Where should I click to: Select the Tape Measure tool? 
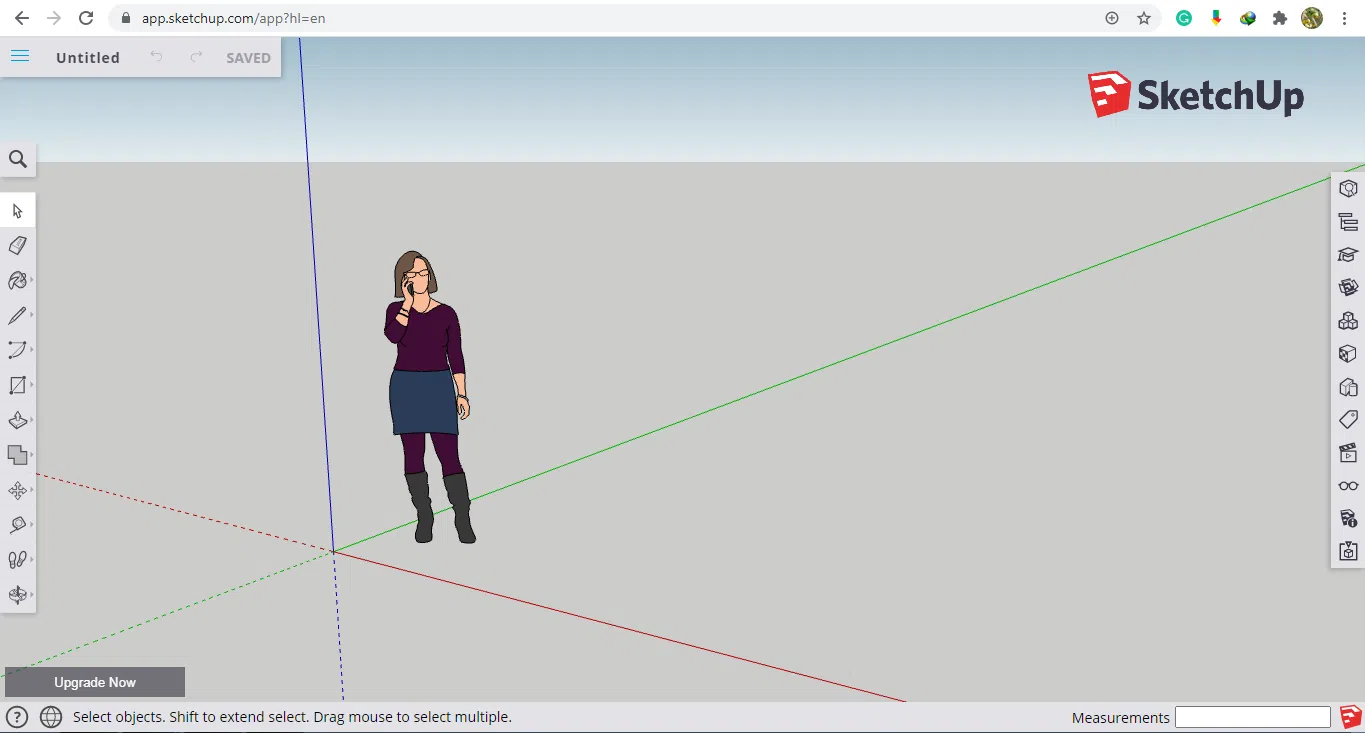pos(18,524)
